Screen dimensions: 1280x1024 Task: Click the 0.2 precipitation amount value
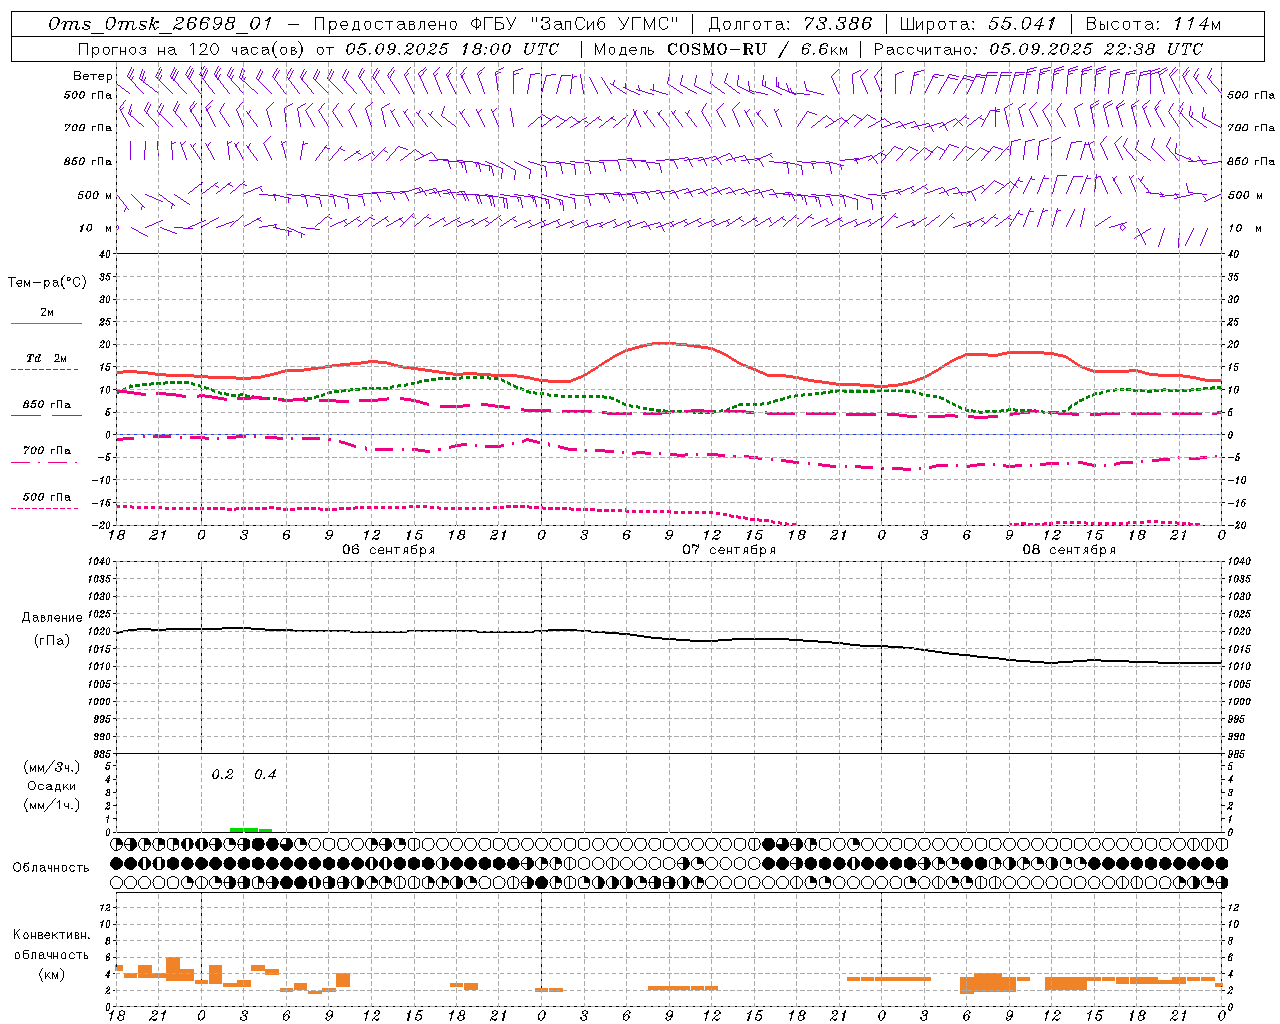click(222, 775)
